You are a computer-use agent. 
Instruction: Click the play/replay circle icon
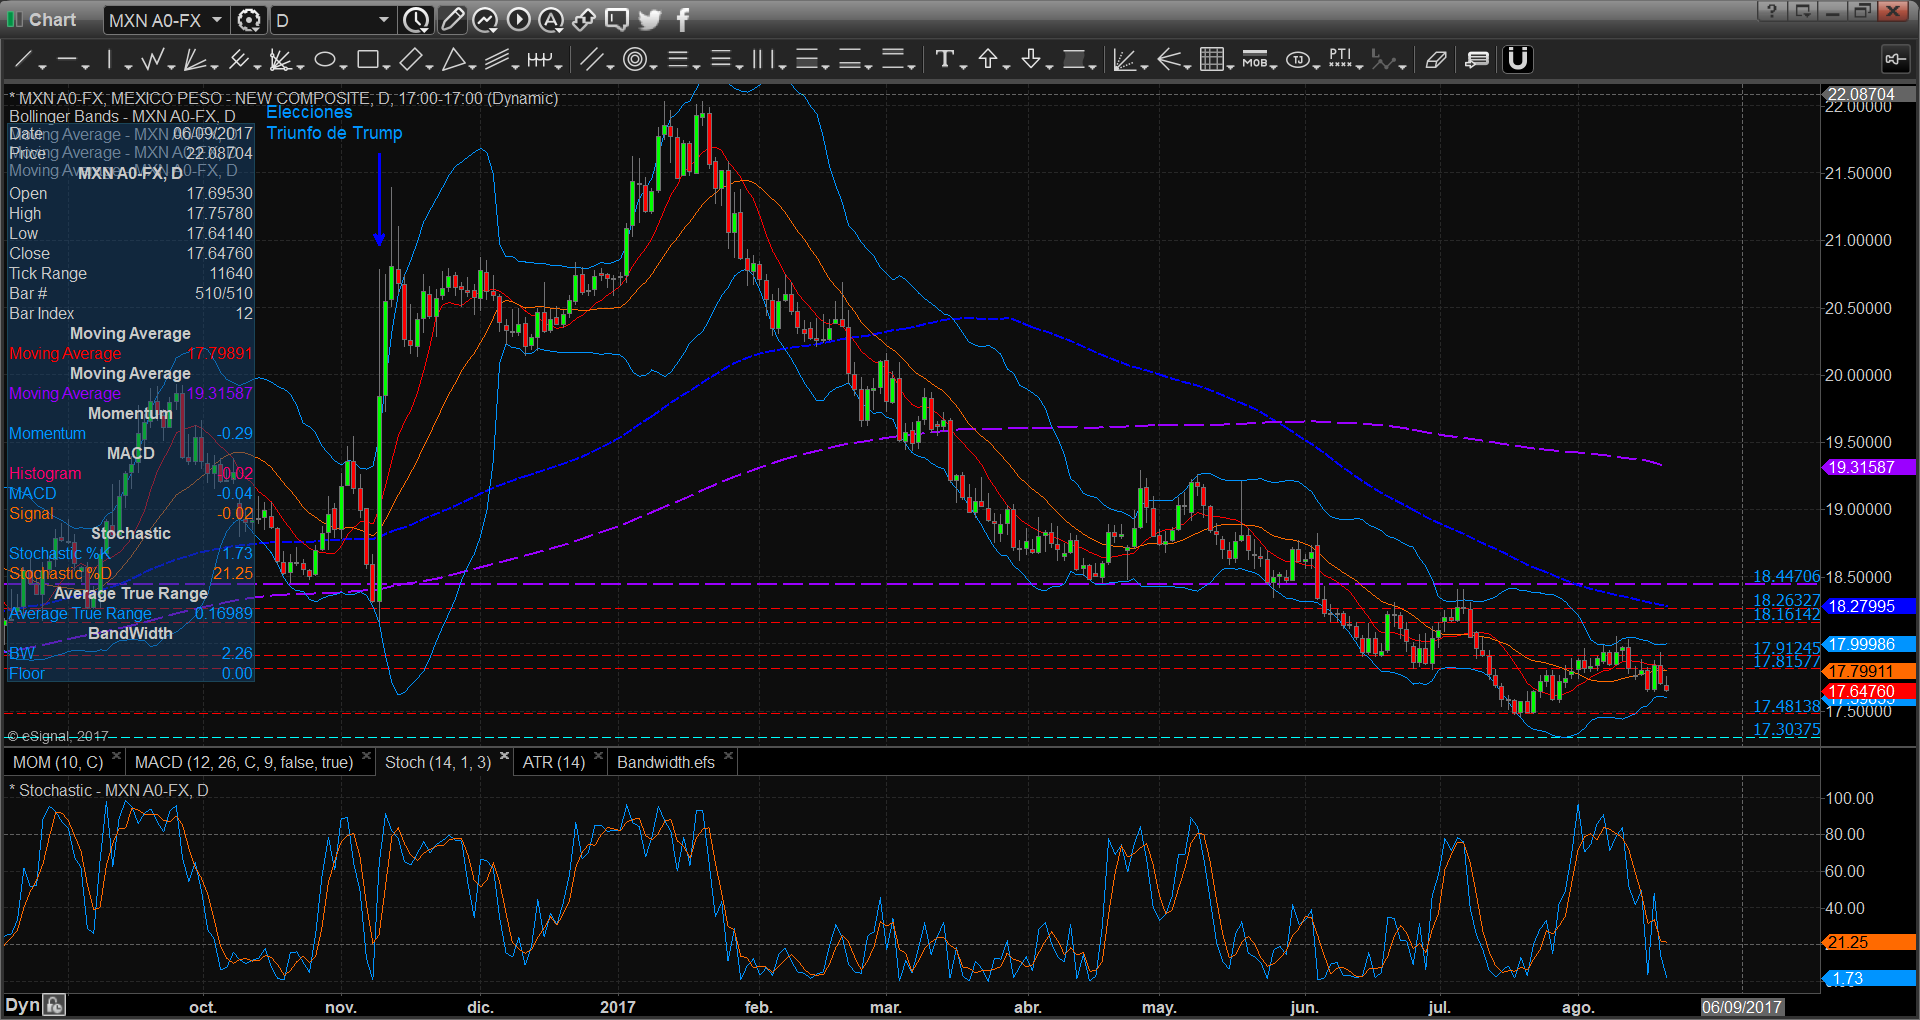point(518,19)
